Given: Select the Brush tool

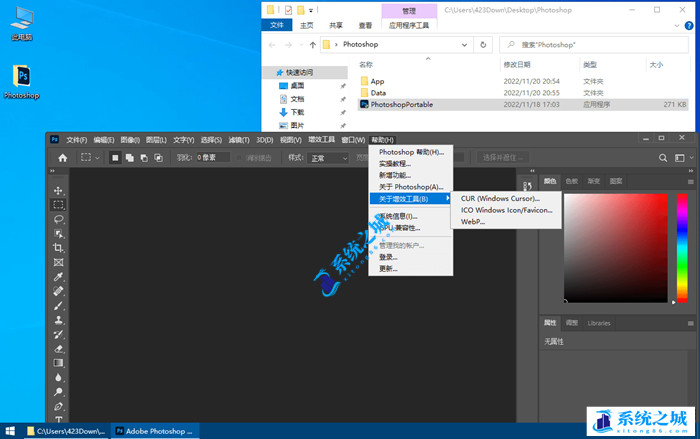Looking at the screenshot, I should (x=58, y=305).
